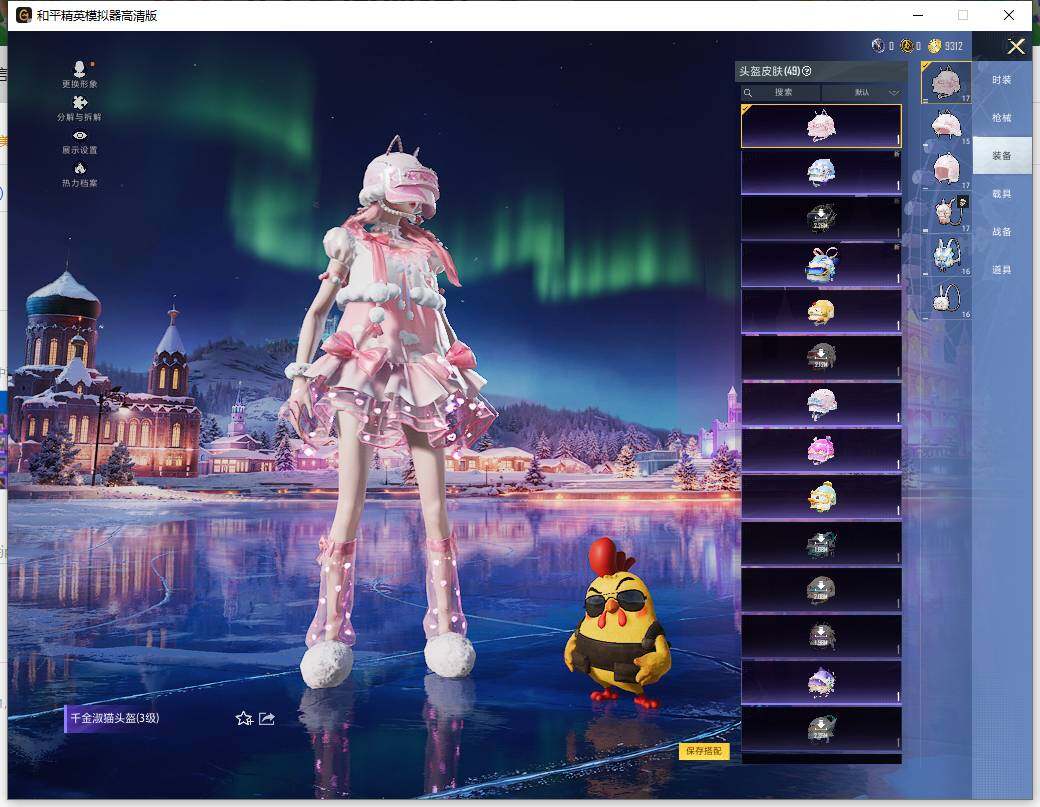Switch to the 枪械 tab
Viewport: 1040px width, 807px height.
1002,117
